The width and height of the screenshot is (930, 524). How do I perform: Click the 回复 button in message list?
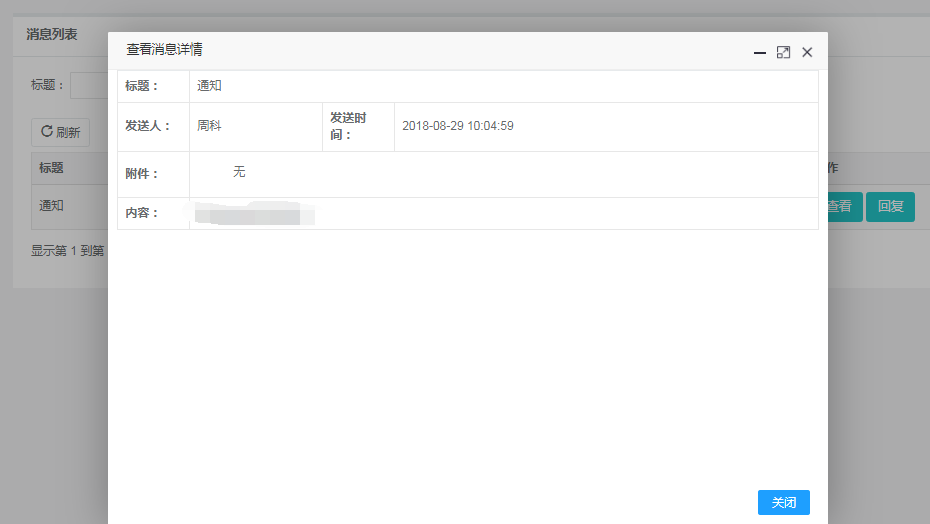[x=890, y=207]
